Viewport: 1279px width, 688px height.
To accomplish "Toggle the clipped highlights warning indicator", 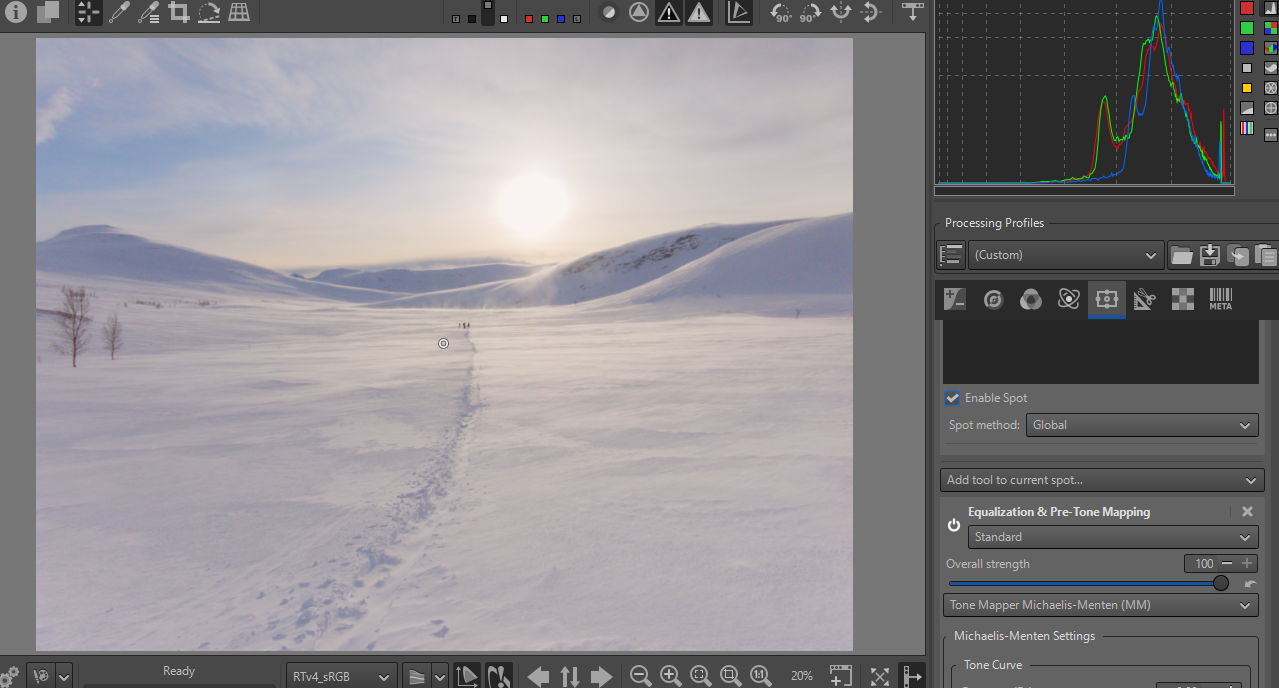I will 699,12.
